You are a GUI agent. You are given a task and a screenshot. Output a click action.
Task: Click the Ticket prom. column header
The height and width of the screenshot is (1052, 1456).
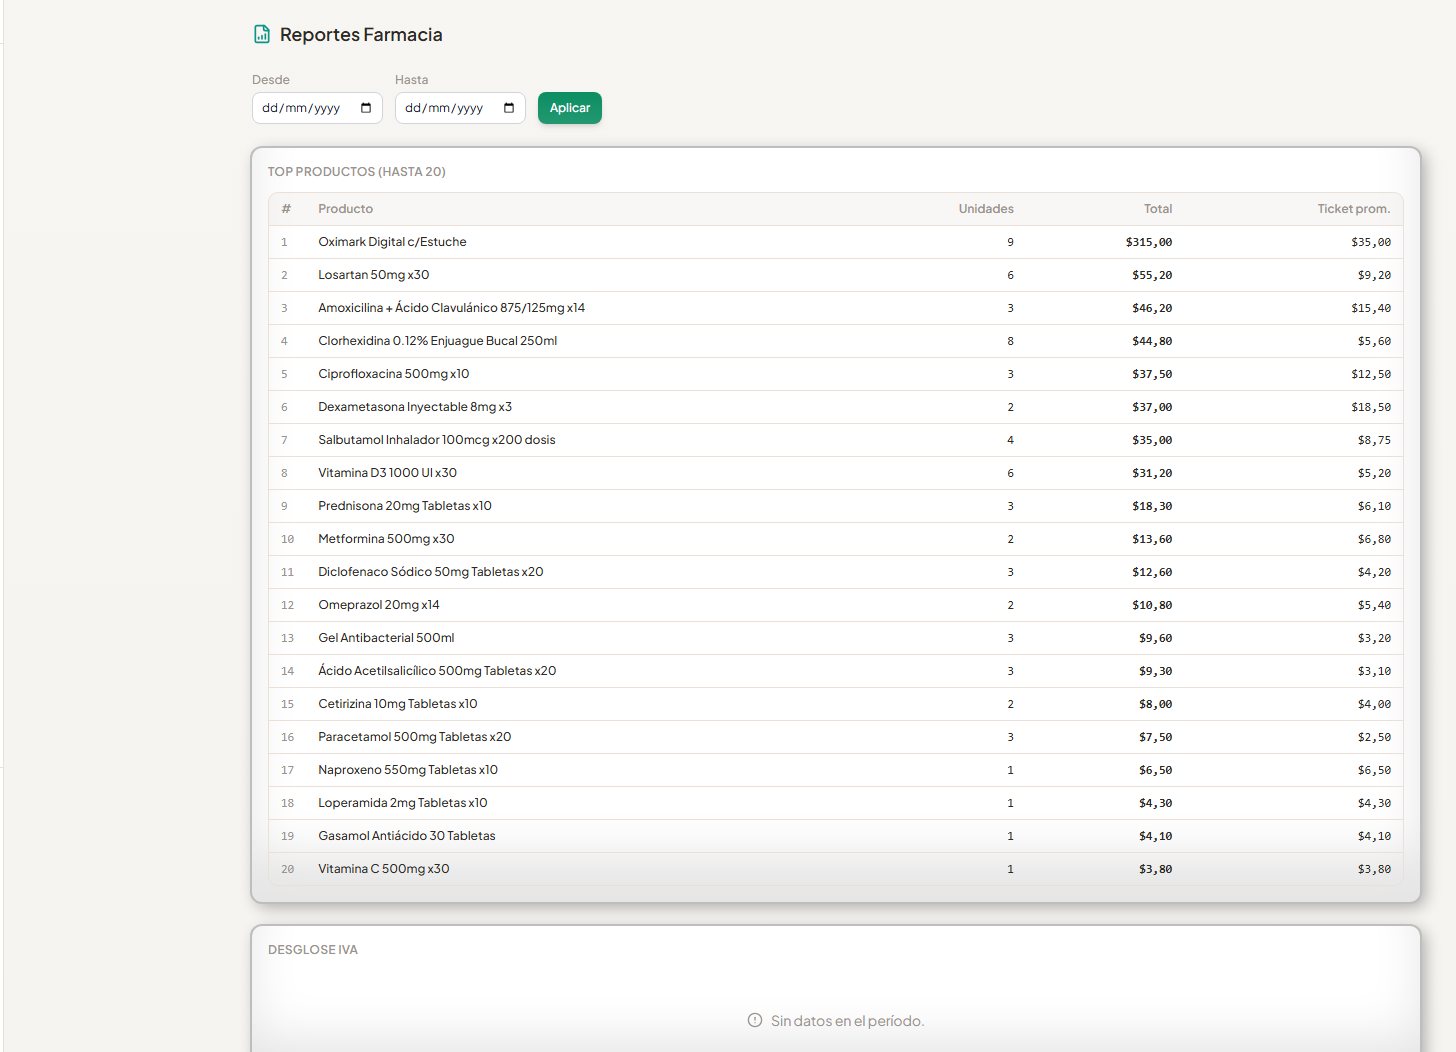(x=1354, y=209)
